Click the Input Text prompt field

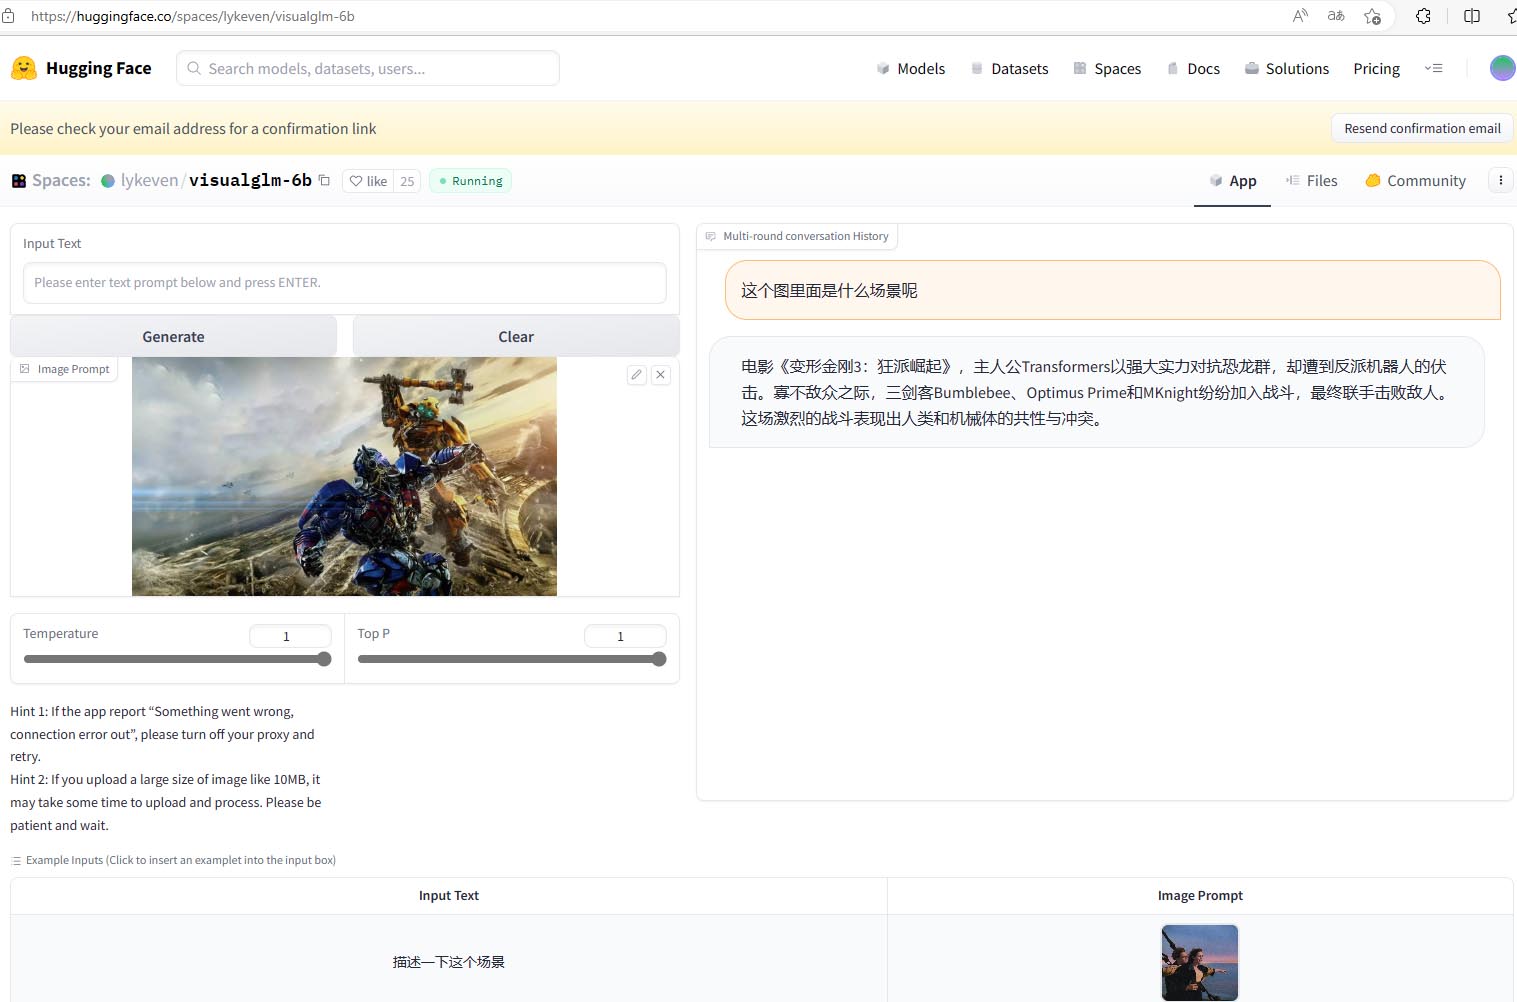(x=344, y=283)
